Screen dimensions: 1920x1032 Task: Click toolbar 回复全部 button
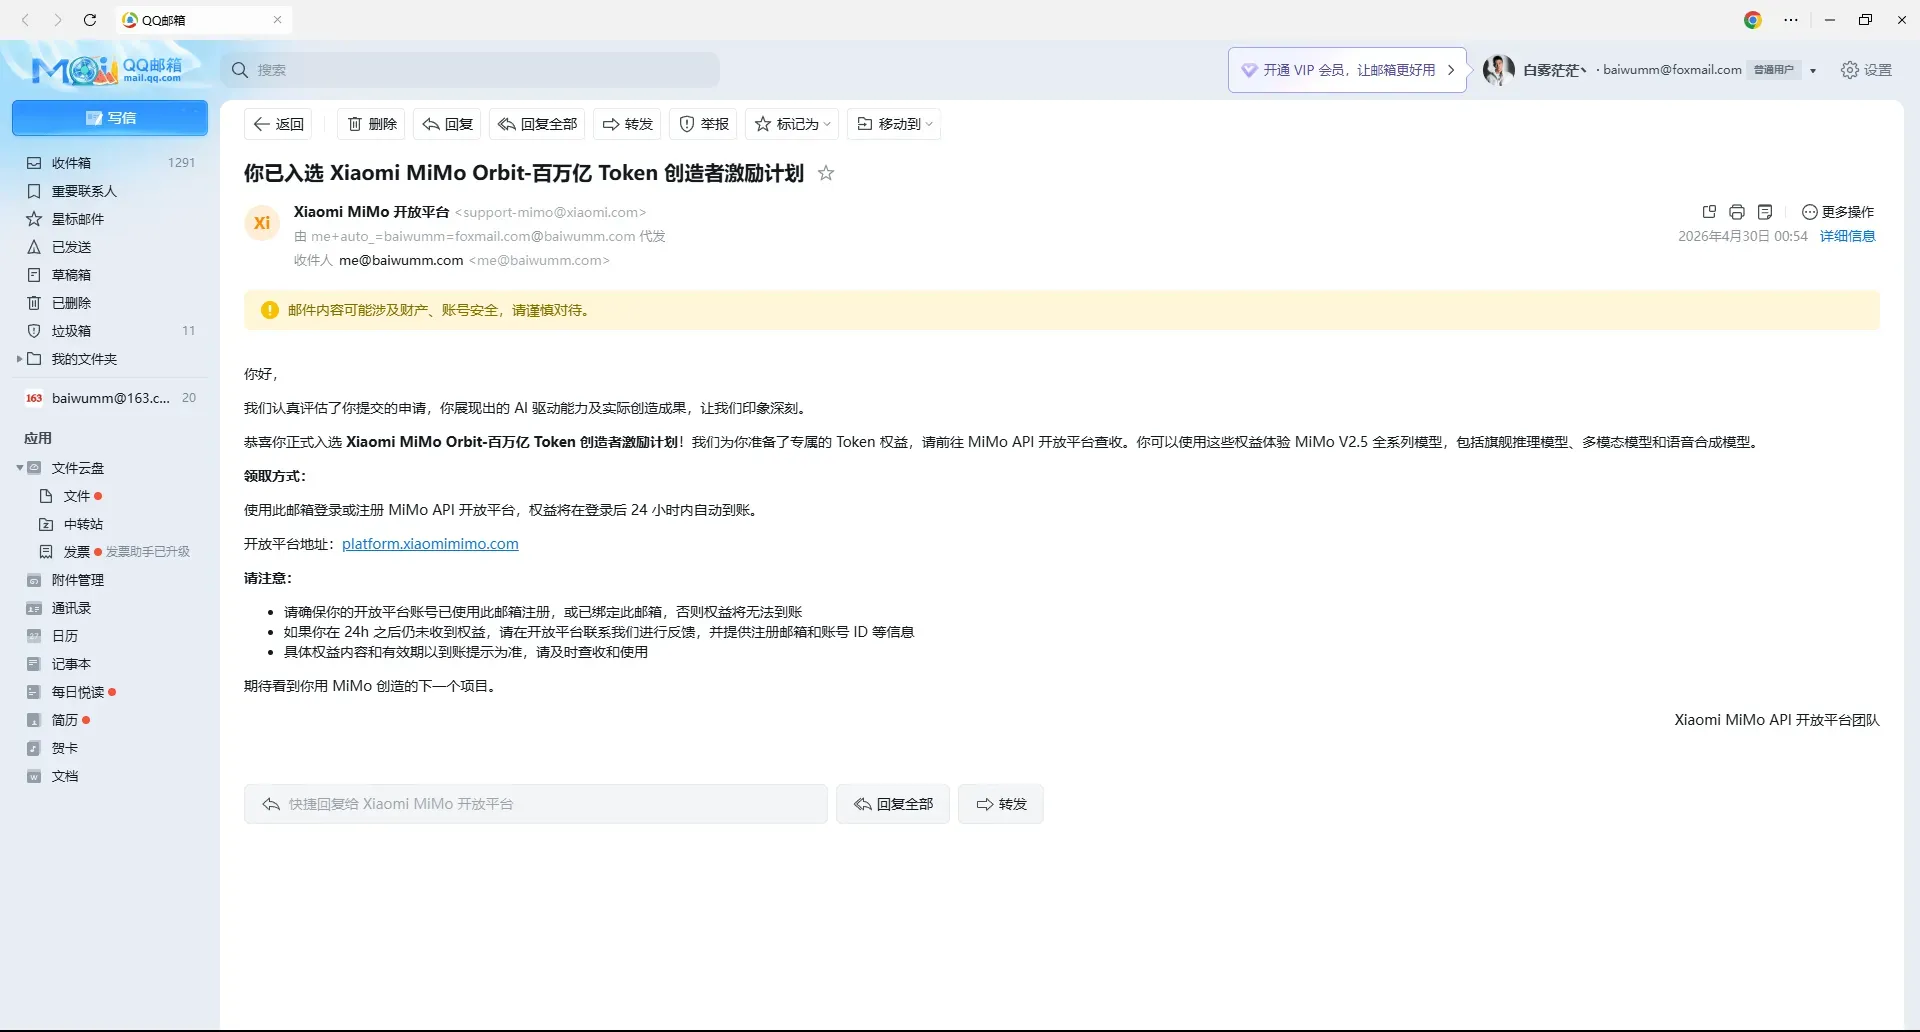[x=537, y=124]
